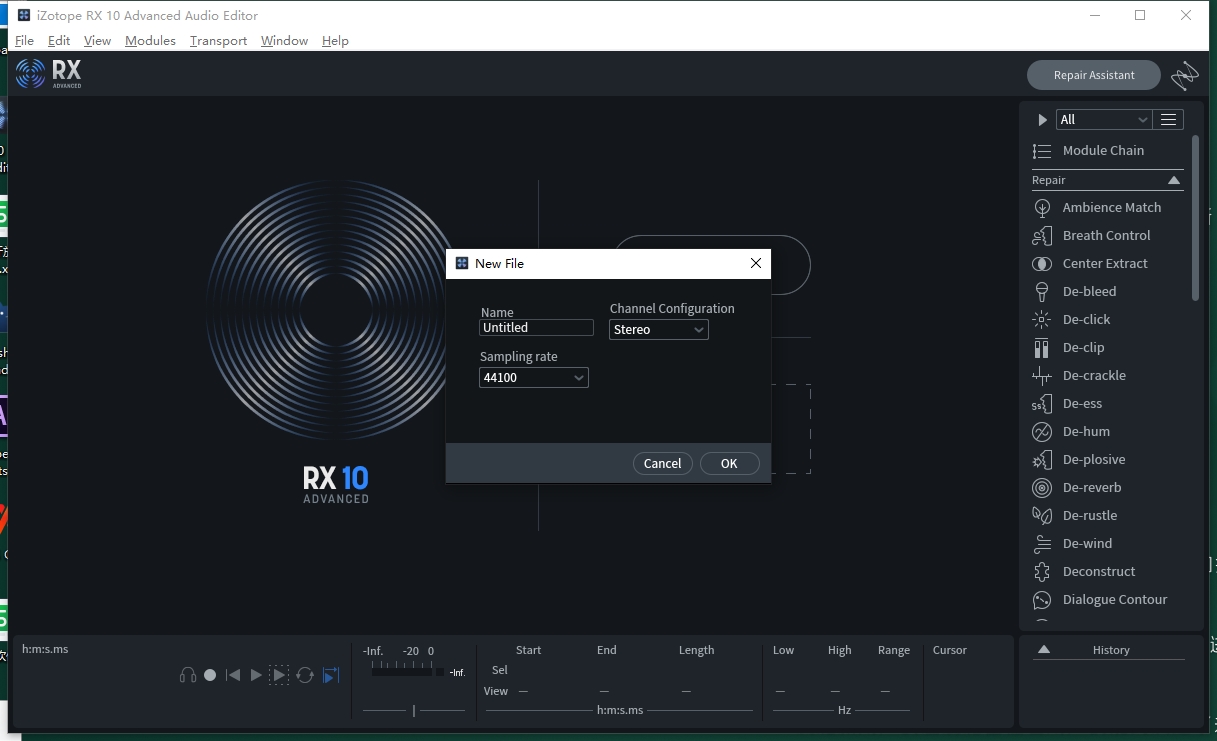Click the RX Advanced logo top-left
This screenshot has height=741, width=1217.
point(49,74)
